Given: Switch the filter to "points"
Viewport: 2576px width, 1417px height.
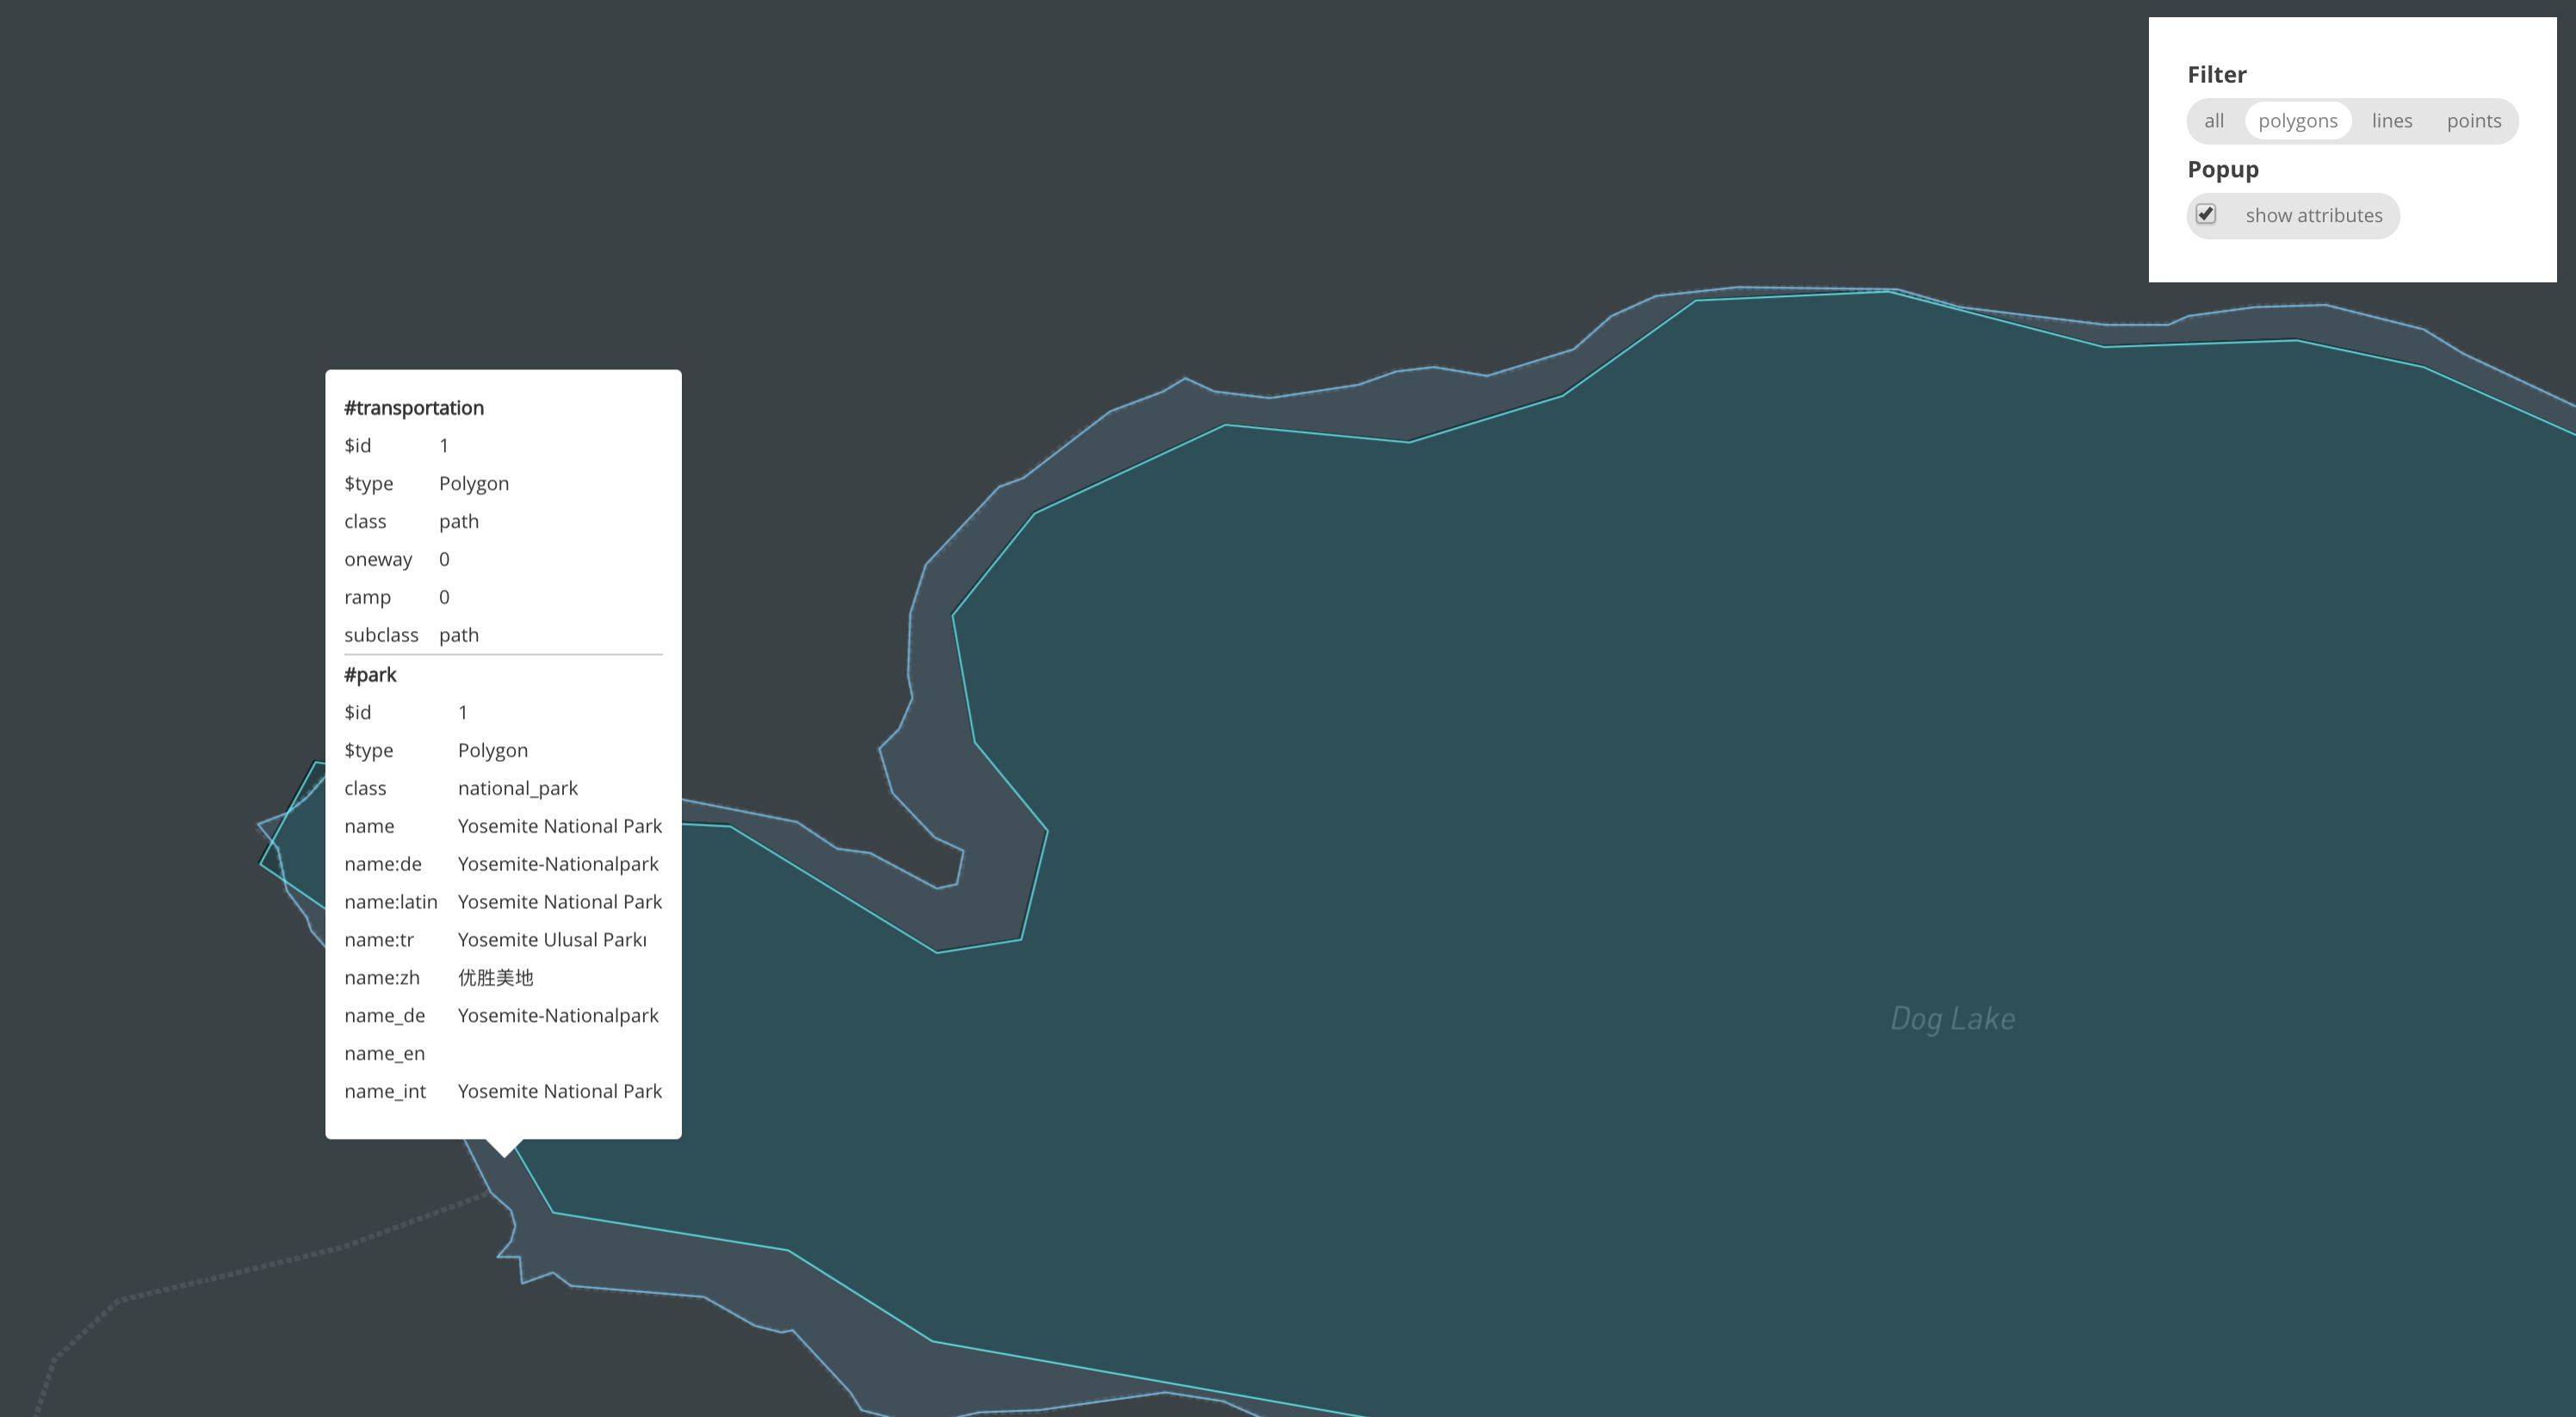Looking at the screenshot, I should (2473, 120).
